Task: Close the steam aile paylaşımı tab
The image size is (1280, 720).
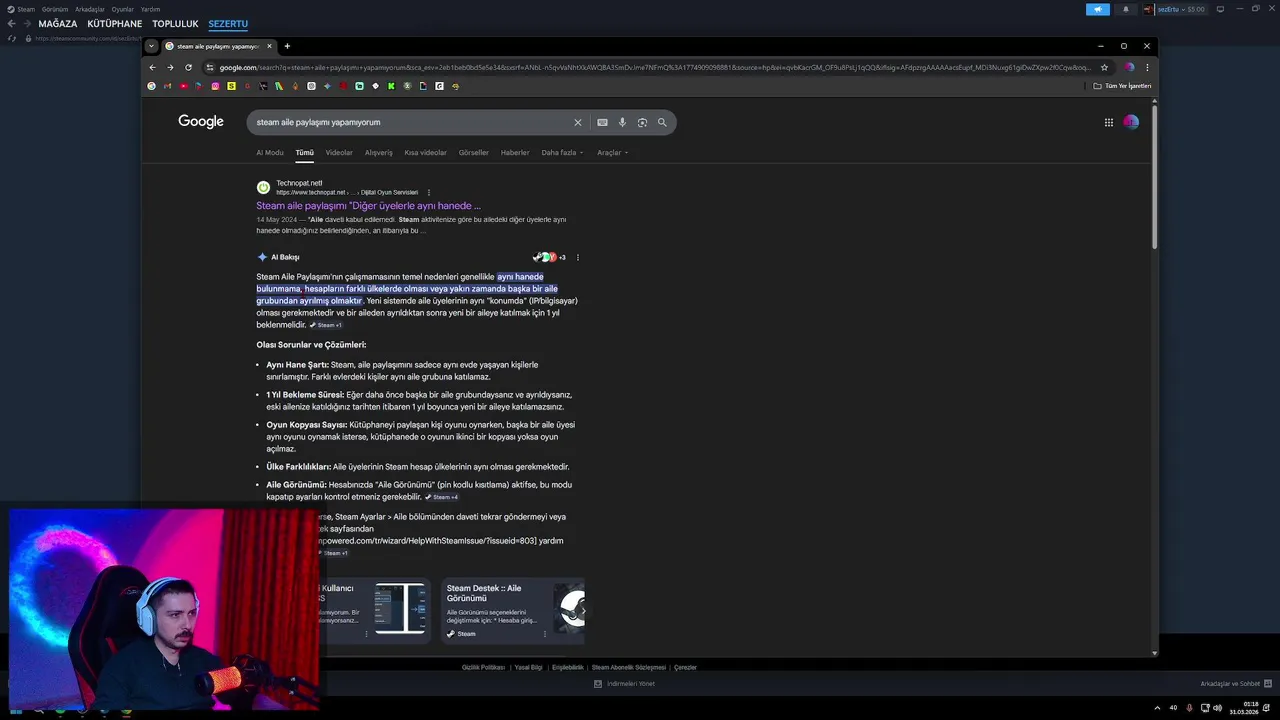Action: click(270, 46)
